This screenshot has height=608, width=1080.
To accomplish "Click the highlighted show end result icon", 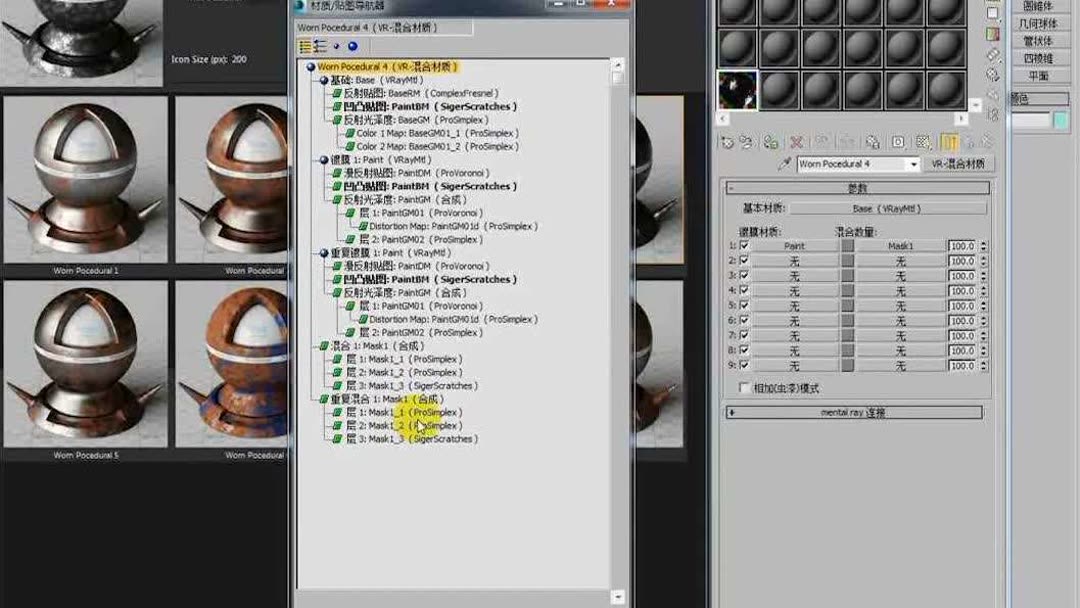I will pyautogui.click(x=951, y=142).
